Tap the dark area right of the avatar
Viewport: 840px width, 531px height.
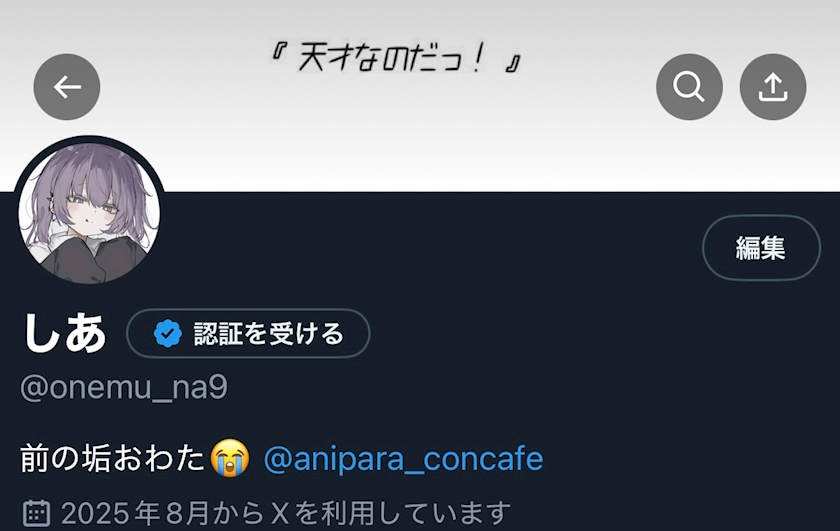click(x=429, y=248)
